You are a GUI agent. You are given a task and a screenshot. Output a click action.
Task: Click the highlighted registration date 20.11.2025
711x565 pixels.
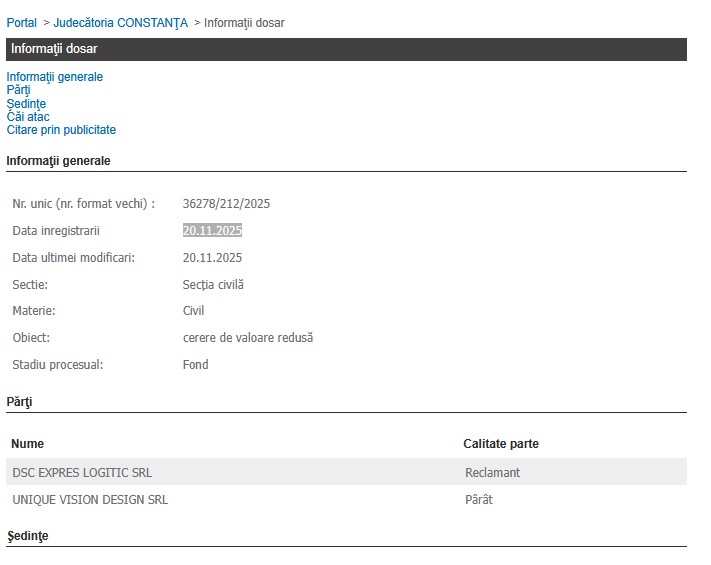tap(212, 231)
